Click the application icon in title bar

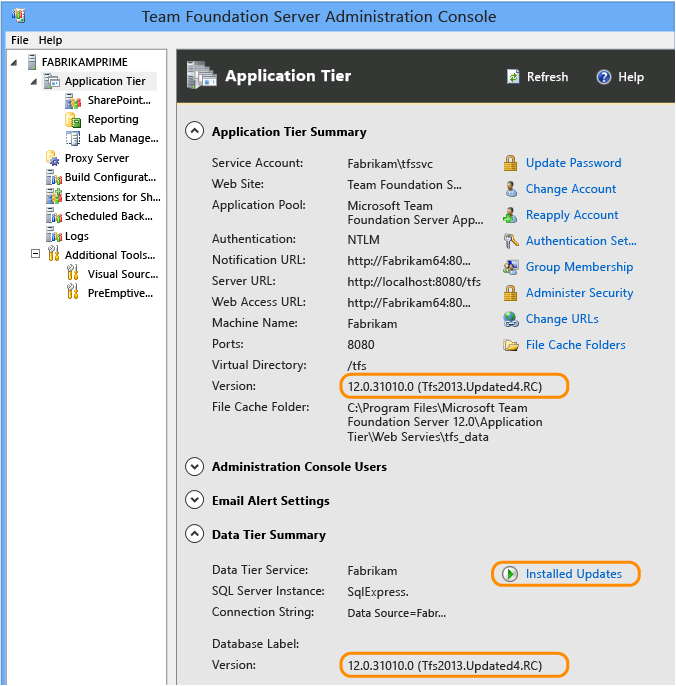tap(18, 16)
